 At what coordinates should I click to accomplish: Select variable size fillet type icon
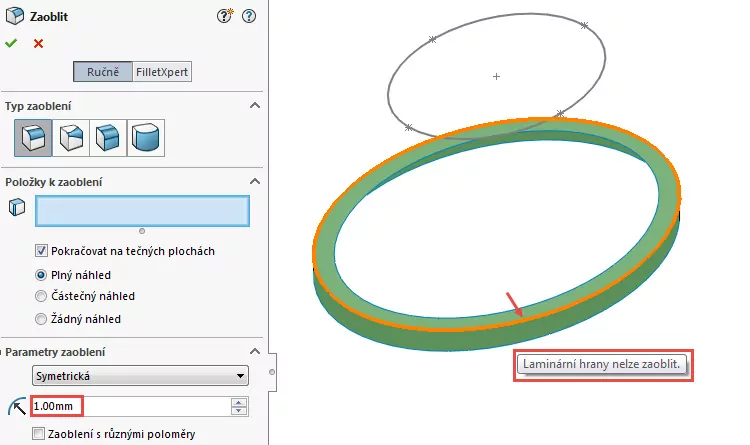click(x=71, y=138)
